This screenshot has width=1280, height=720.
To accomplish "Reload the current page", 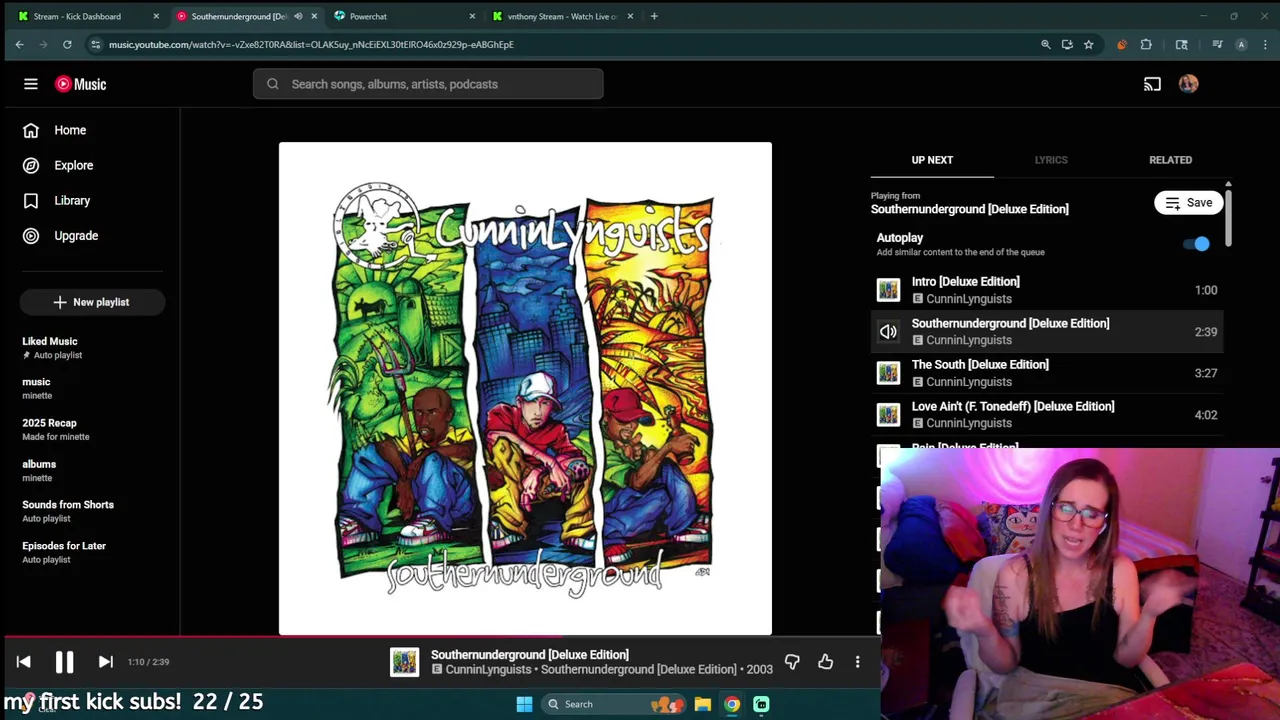I will [67, 44].
